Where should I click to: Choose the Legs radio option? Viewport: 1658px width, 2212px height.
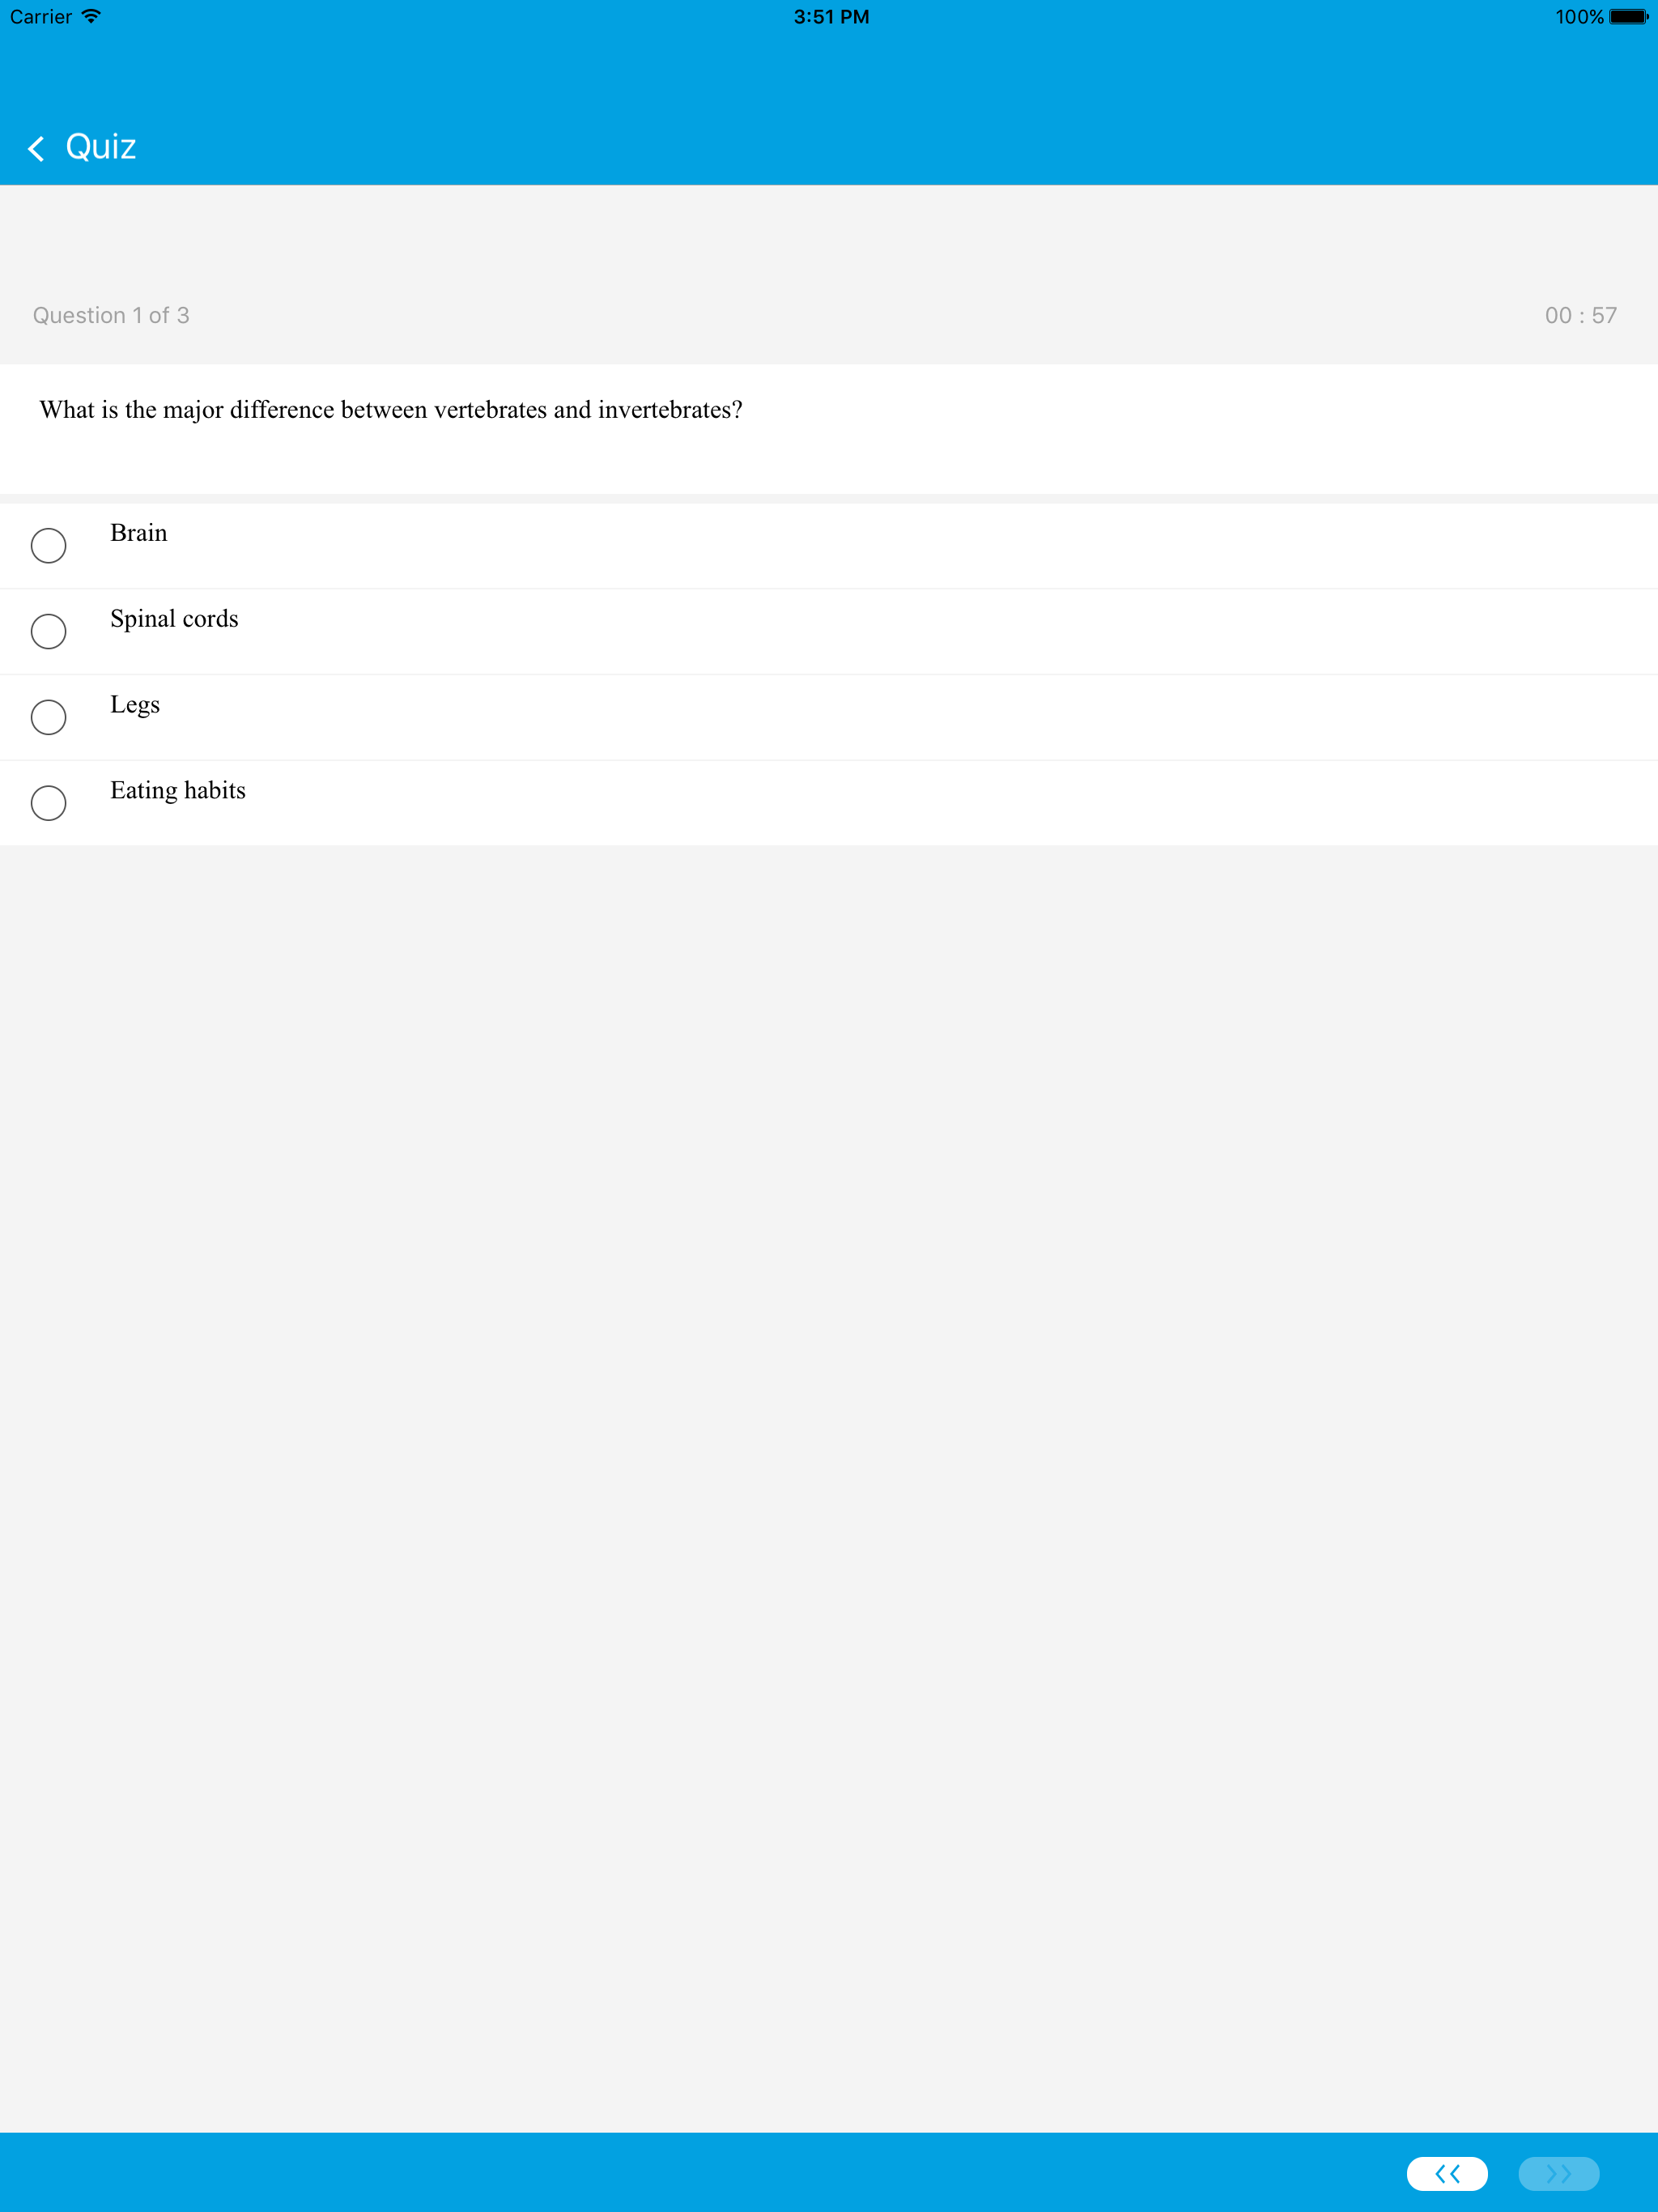click(x=49, y=717)
